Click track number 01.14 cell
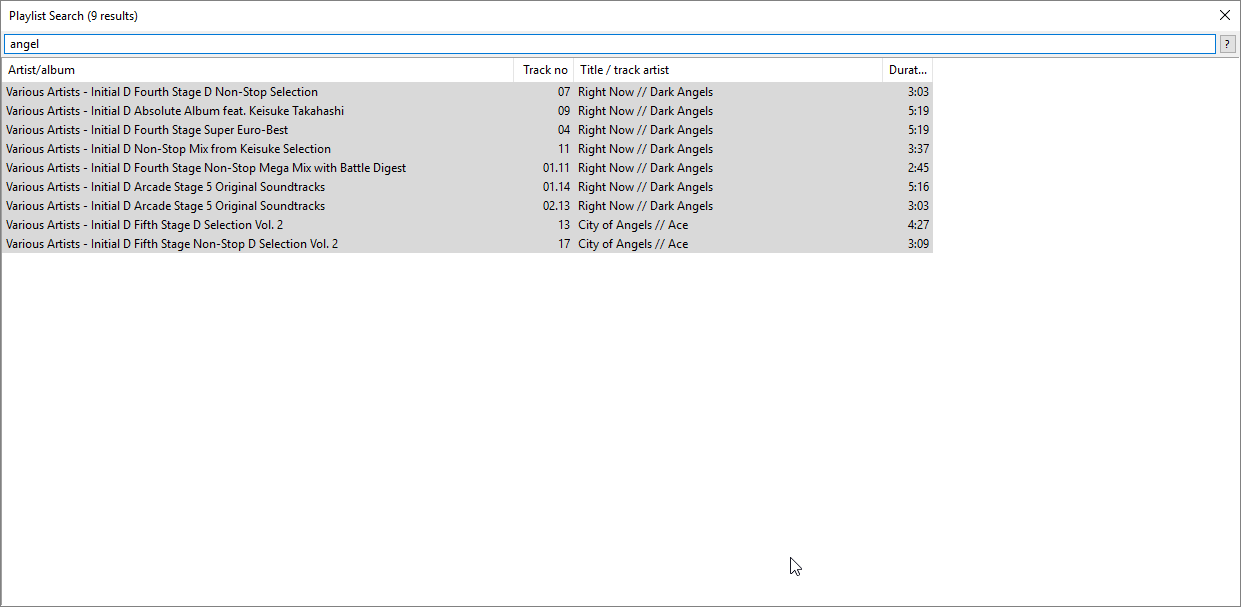Image resolution: width=1241 pixels, height=607 pixels. click(x=556, y=187)
